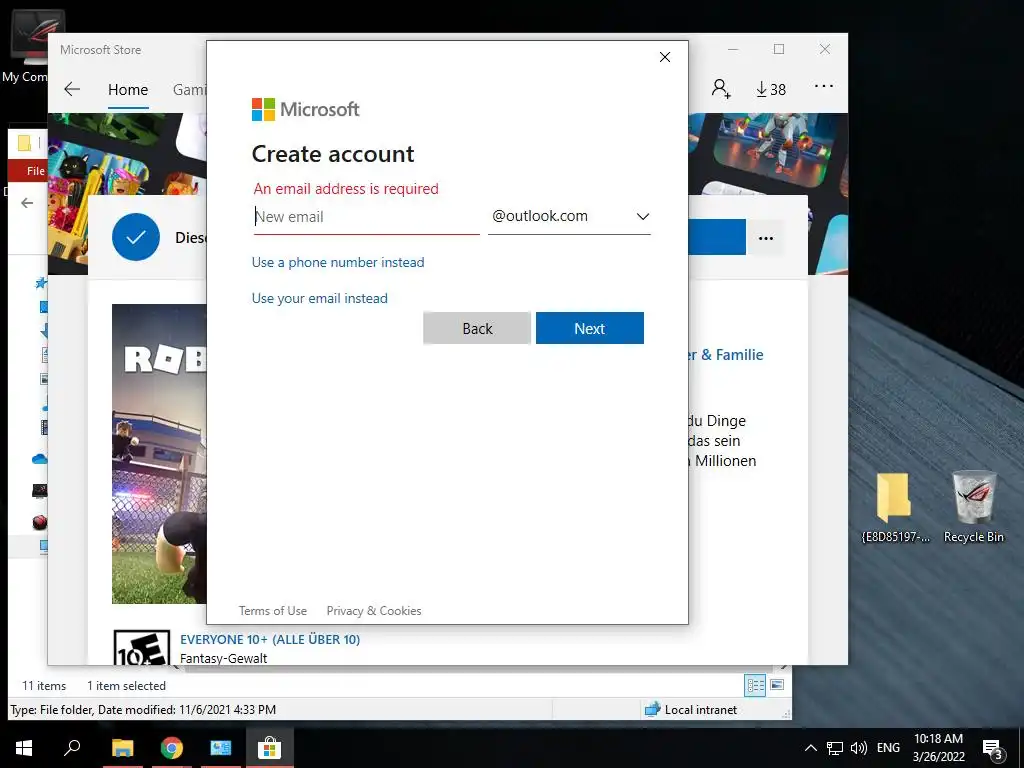The image size is (1024, 768).
Task: Click the Control Panel taskbar icon
Action: click(x=221, y=748)
